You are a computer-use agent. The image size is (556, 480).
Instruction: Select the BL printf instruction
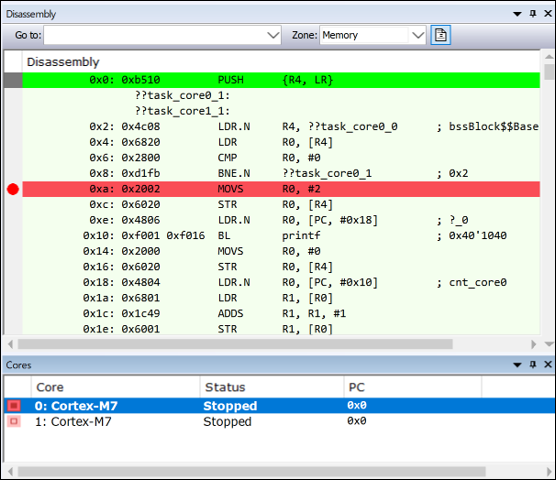(x=281, y=236)
